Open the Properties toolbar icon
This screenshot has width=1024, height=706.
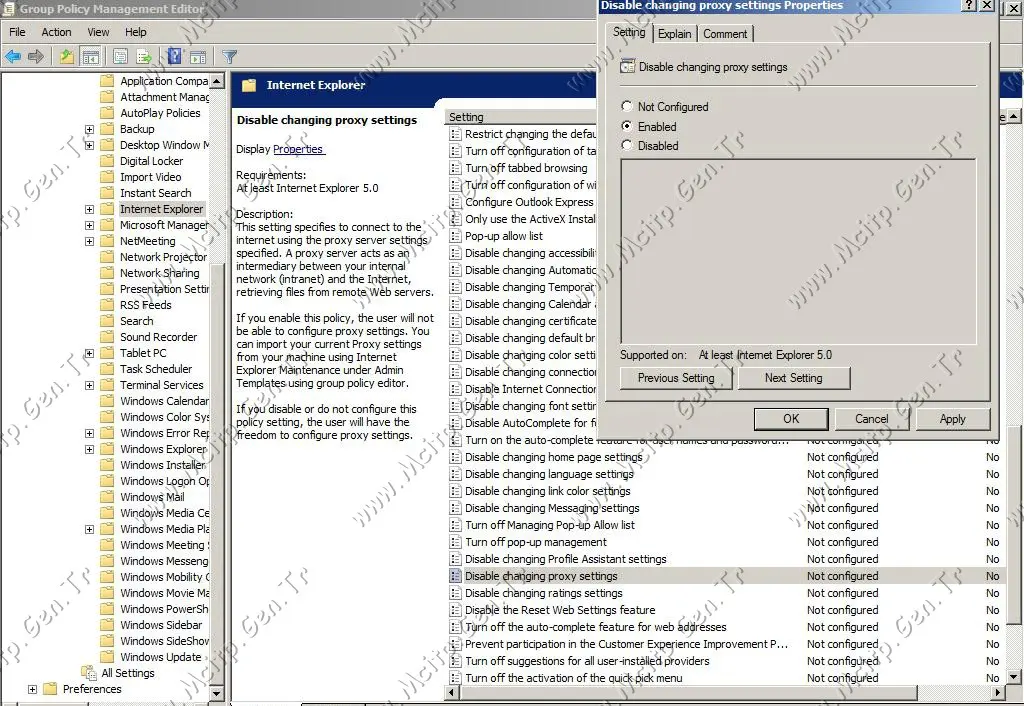pos(120,57)
